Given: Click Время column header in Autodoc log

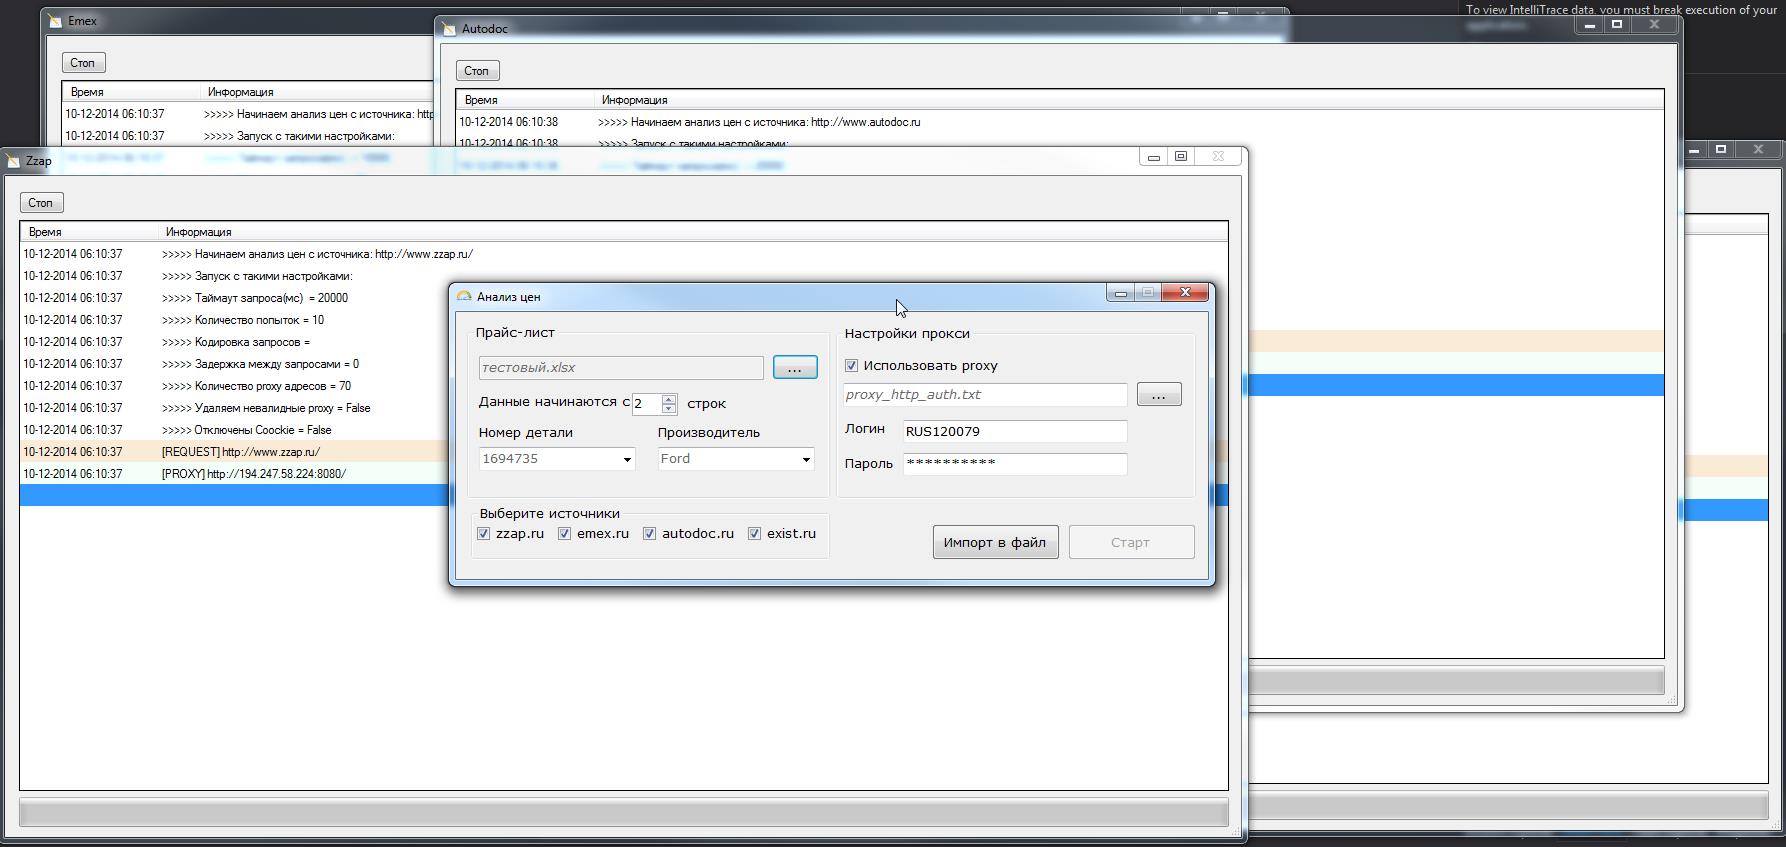Looking at the screenshot, I should pyautogui.click(x=525, y=100).
